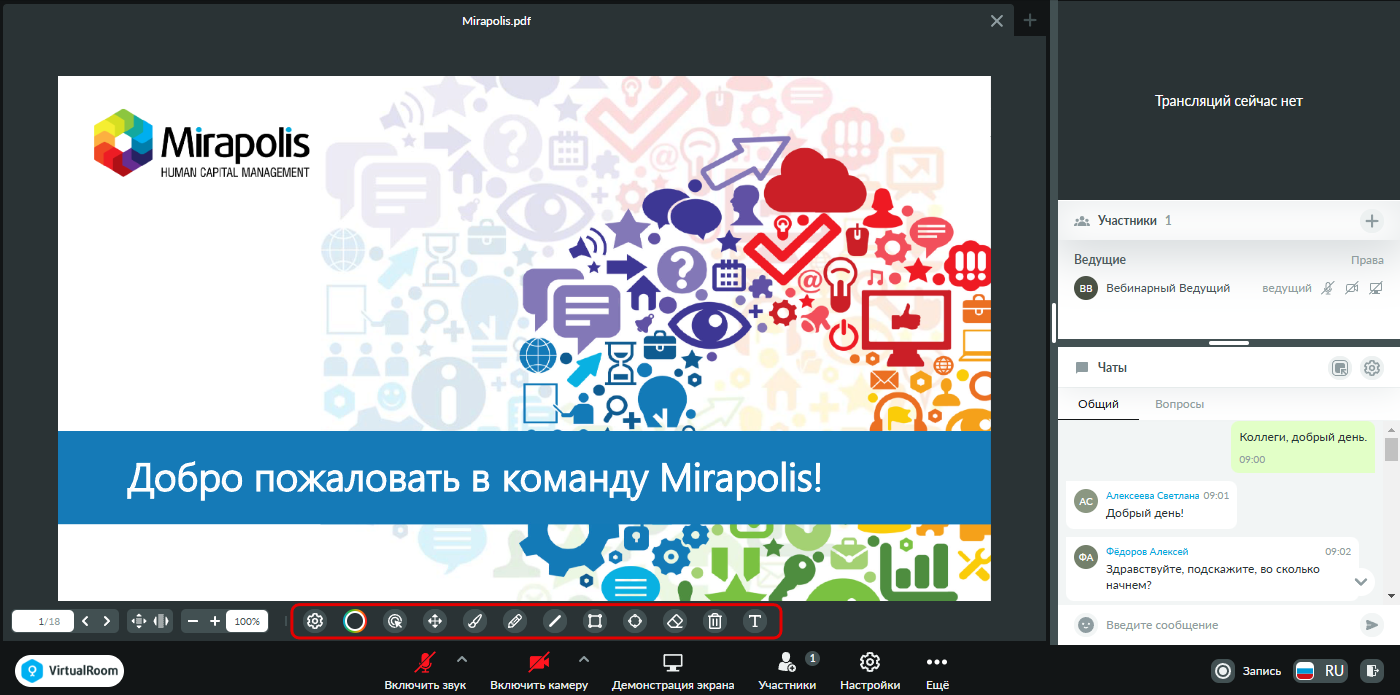Expand microphone options next to Включить звук
The image size is (1400, 695).
462,659
